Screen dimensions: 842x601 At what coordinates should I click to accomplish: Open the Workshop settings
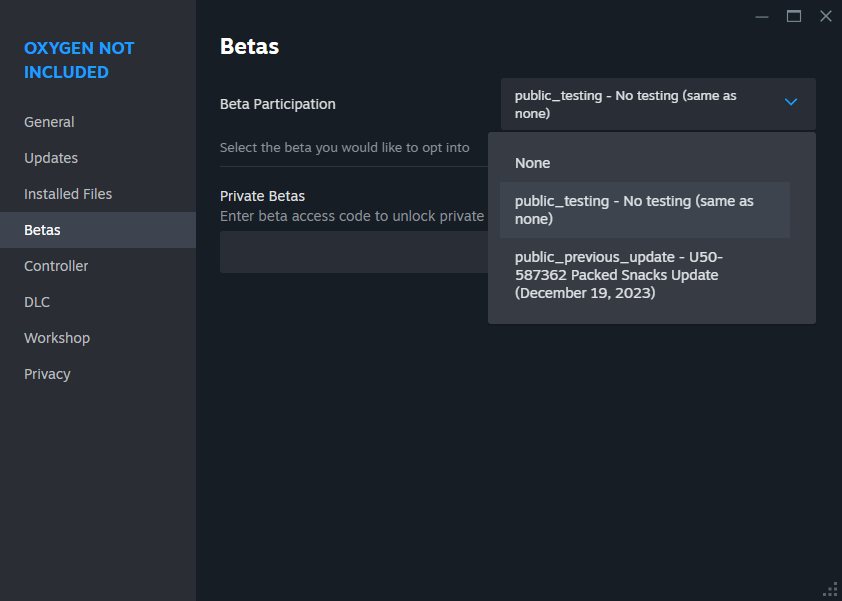point(57,338)
